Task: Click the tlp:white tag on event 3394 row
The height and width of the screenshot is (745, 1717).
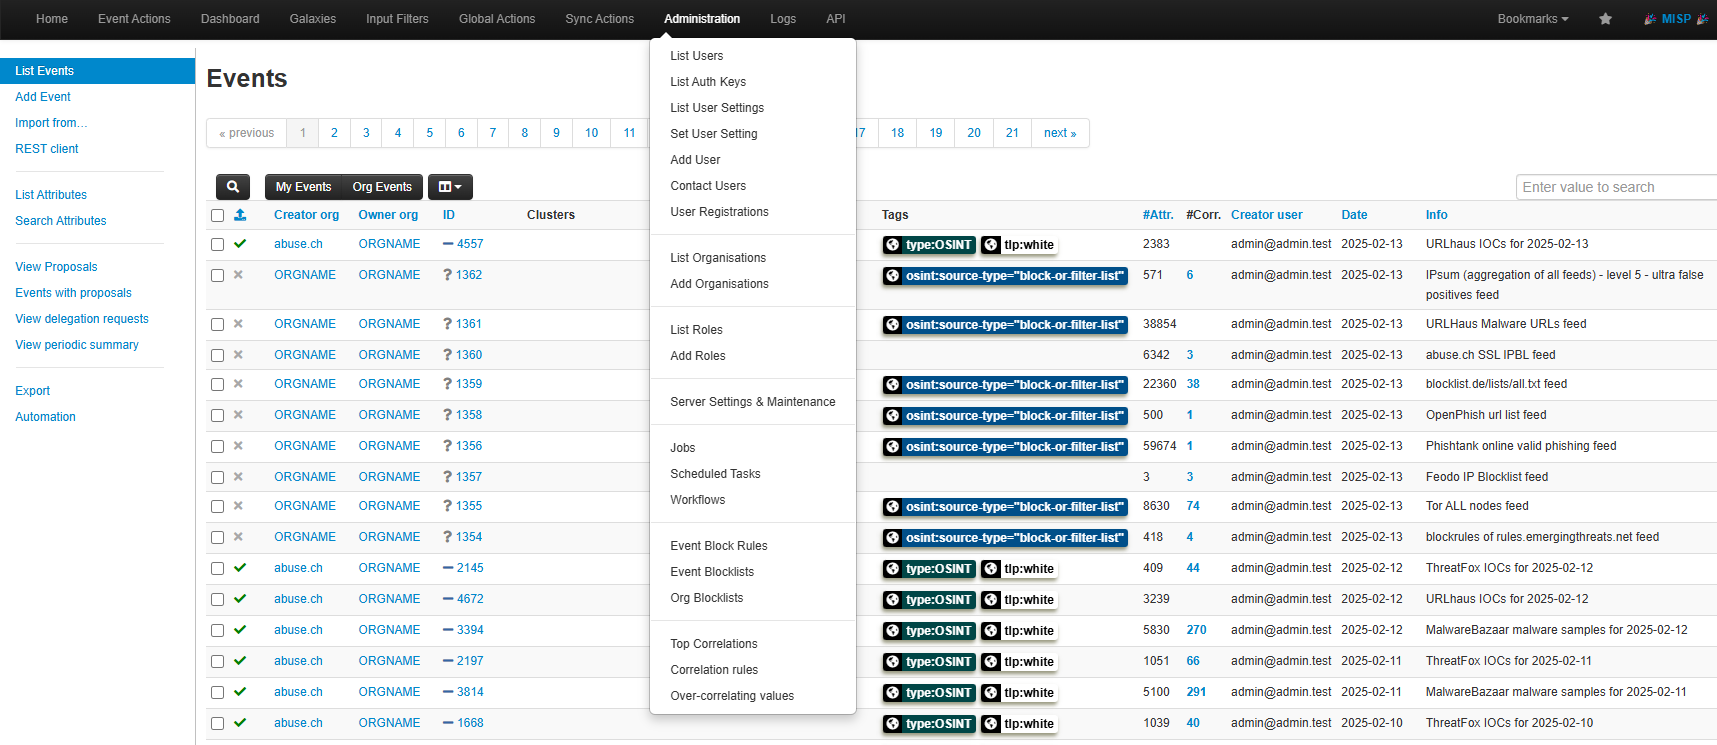Action: coord(1019,631)
